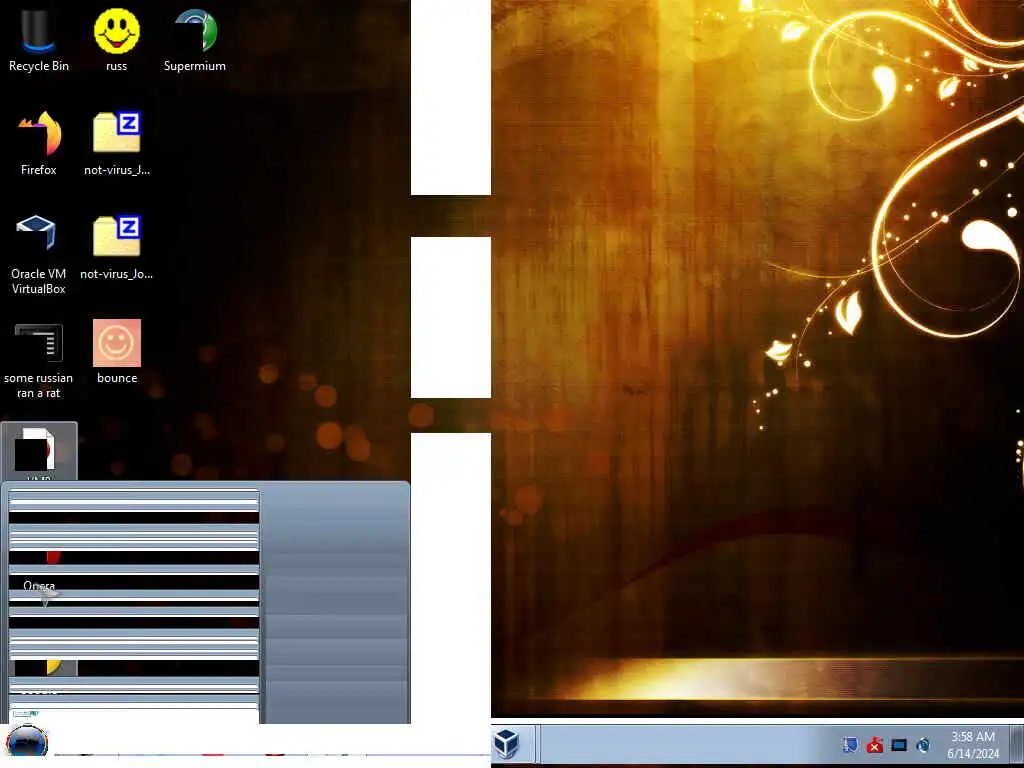Image resolution: width=1024 pixels, height=768 pixels.
Task: Click the Show Desktop strip at the taskbar end
Action: click(x=1017, y=744)
